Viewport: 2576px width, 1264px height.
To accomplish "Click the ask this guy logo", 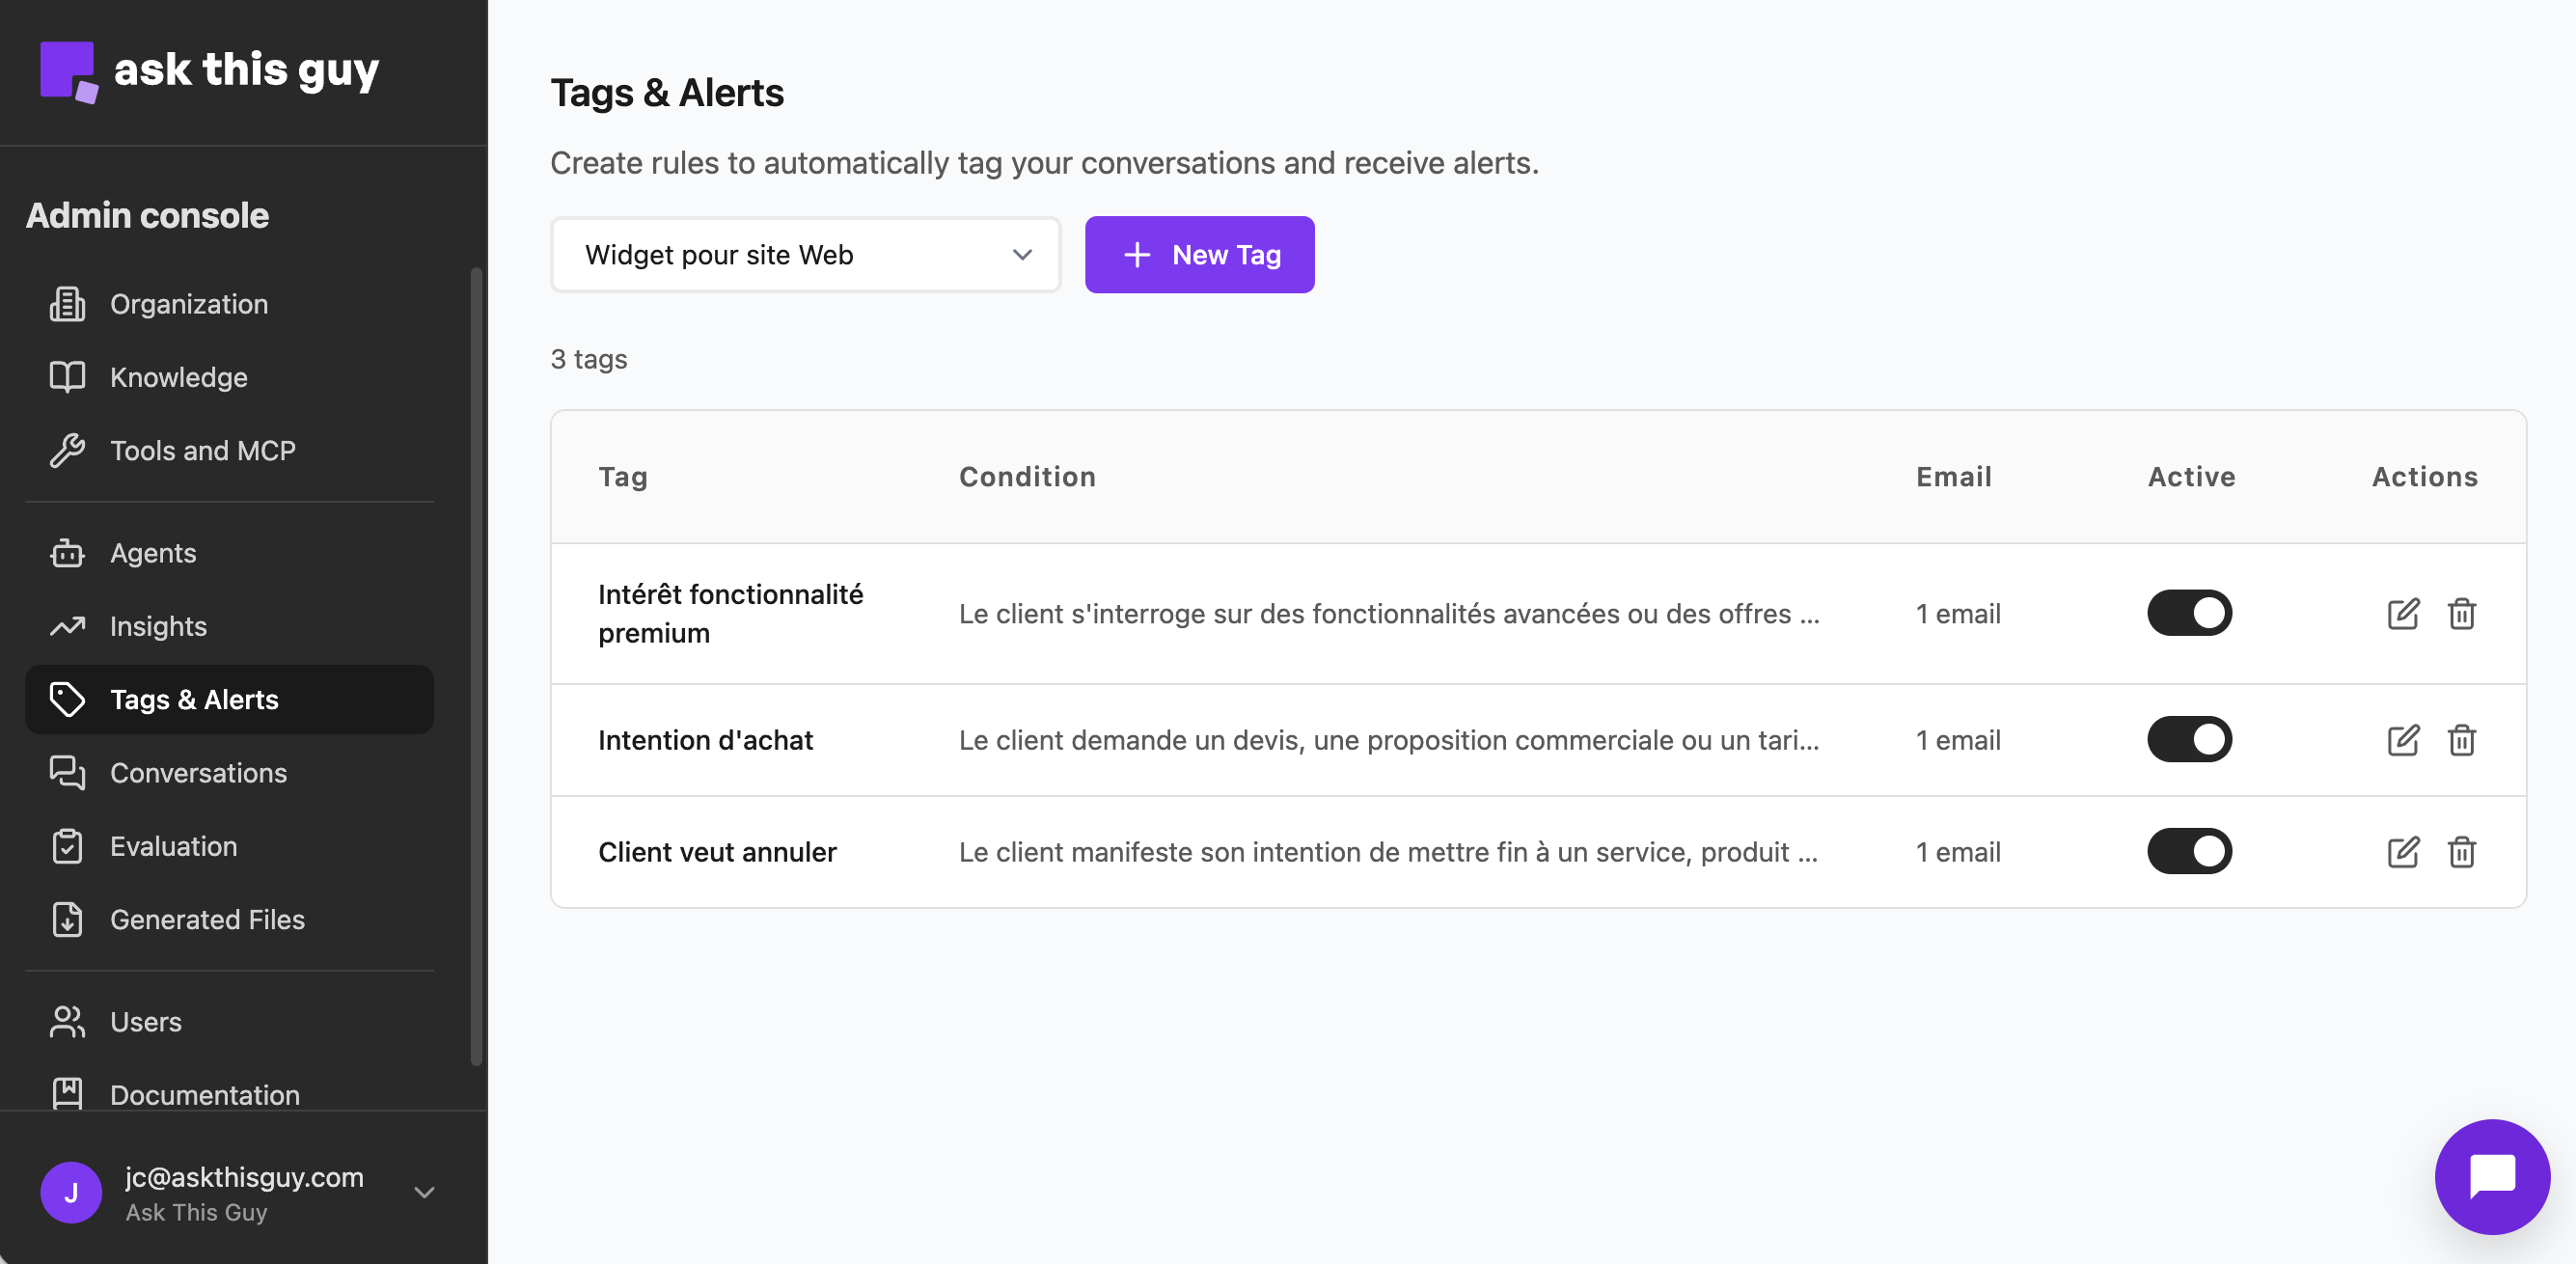I will coord(210,70).
